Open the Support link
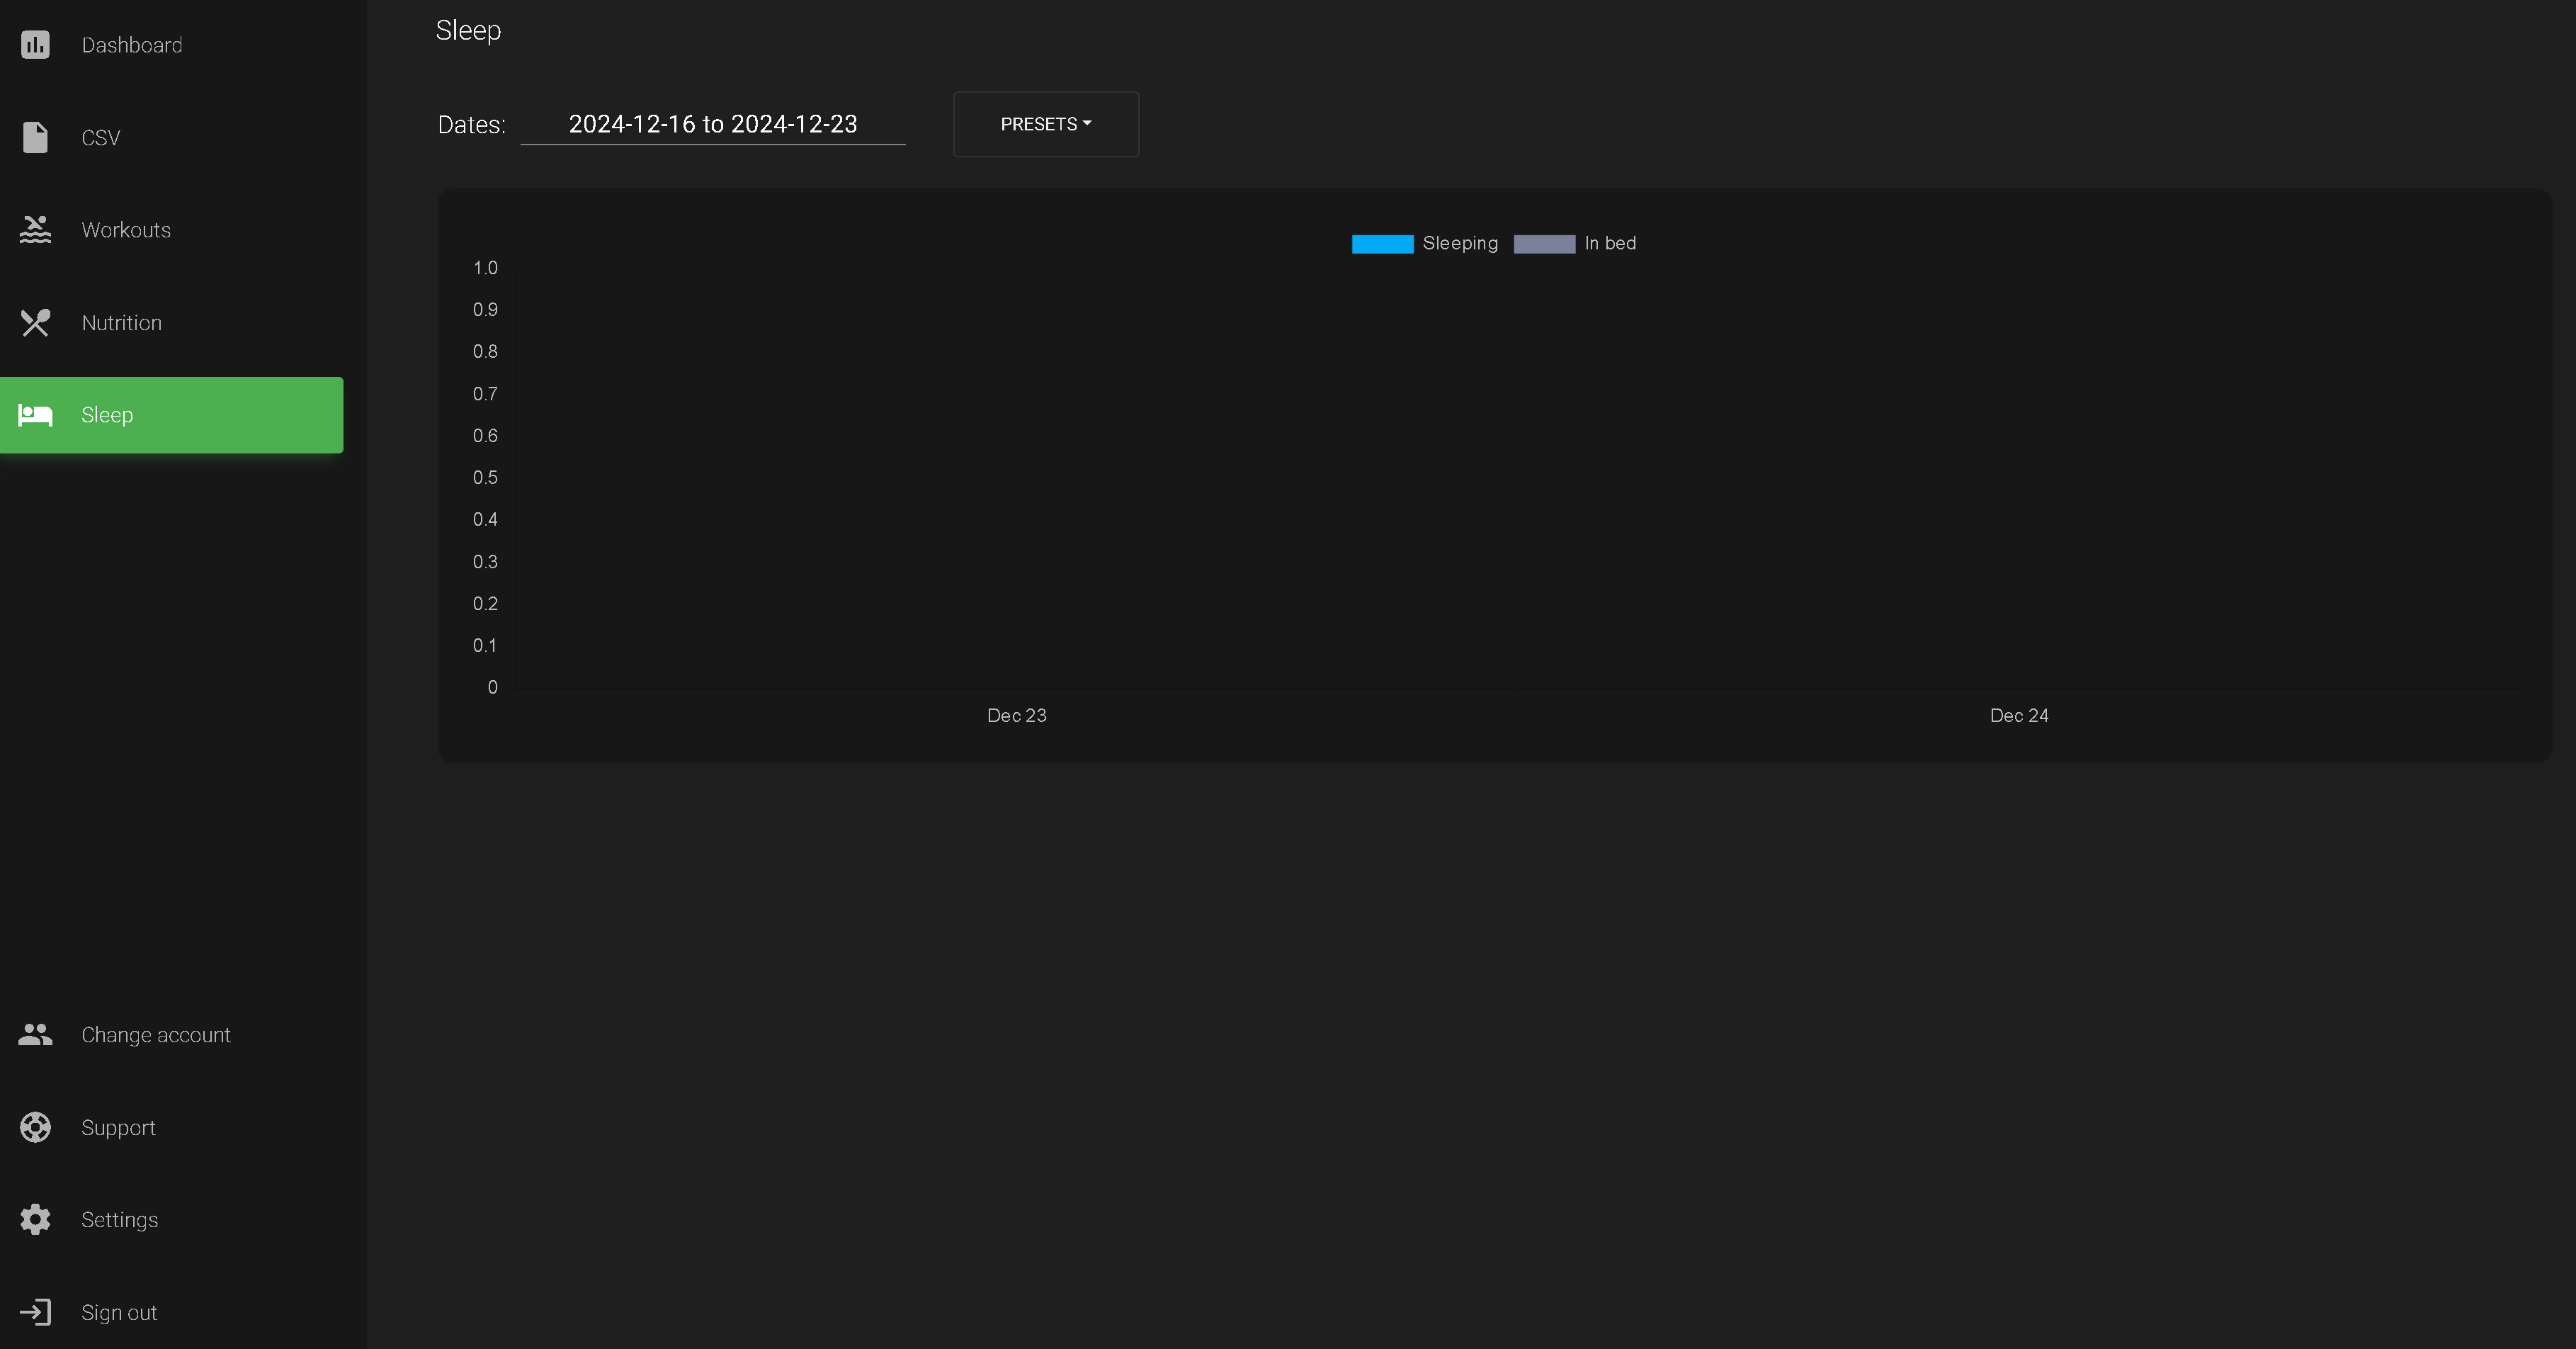 [x=171, y=1127]
